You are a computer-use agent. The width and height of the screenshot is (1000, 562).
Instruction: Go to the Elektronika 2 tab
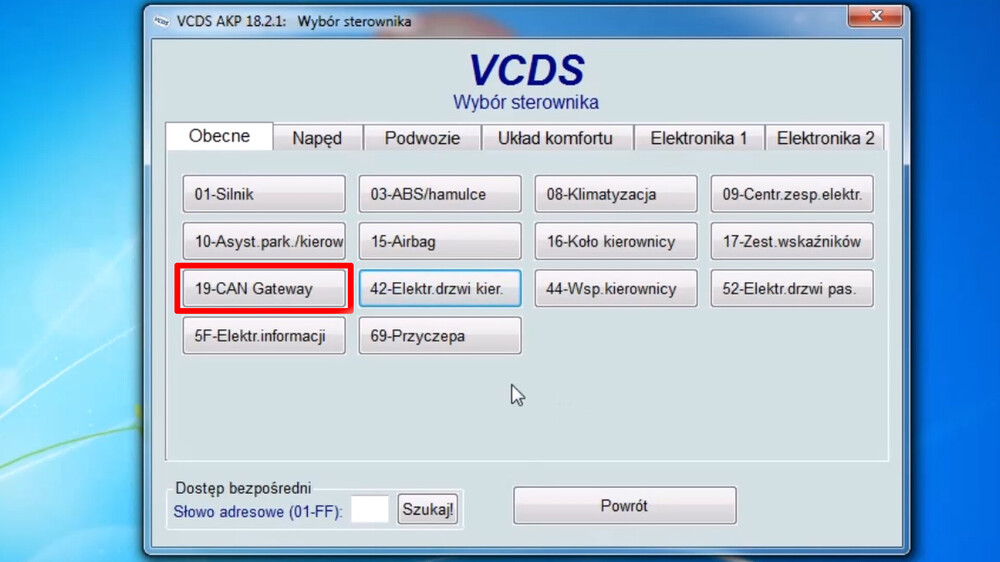click(825, 138)
